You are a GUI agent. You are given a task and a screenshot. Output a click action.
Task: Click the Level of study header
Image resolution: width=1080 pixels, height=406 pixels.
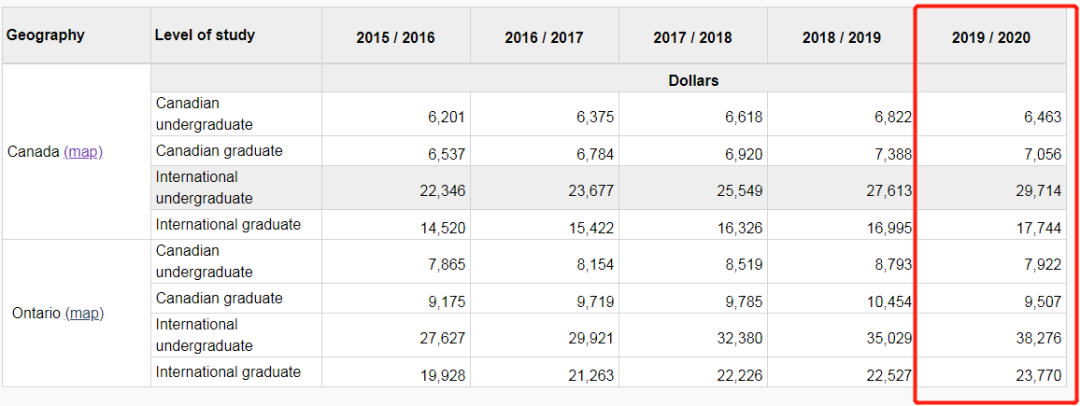(x=205, y=35)
